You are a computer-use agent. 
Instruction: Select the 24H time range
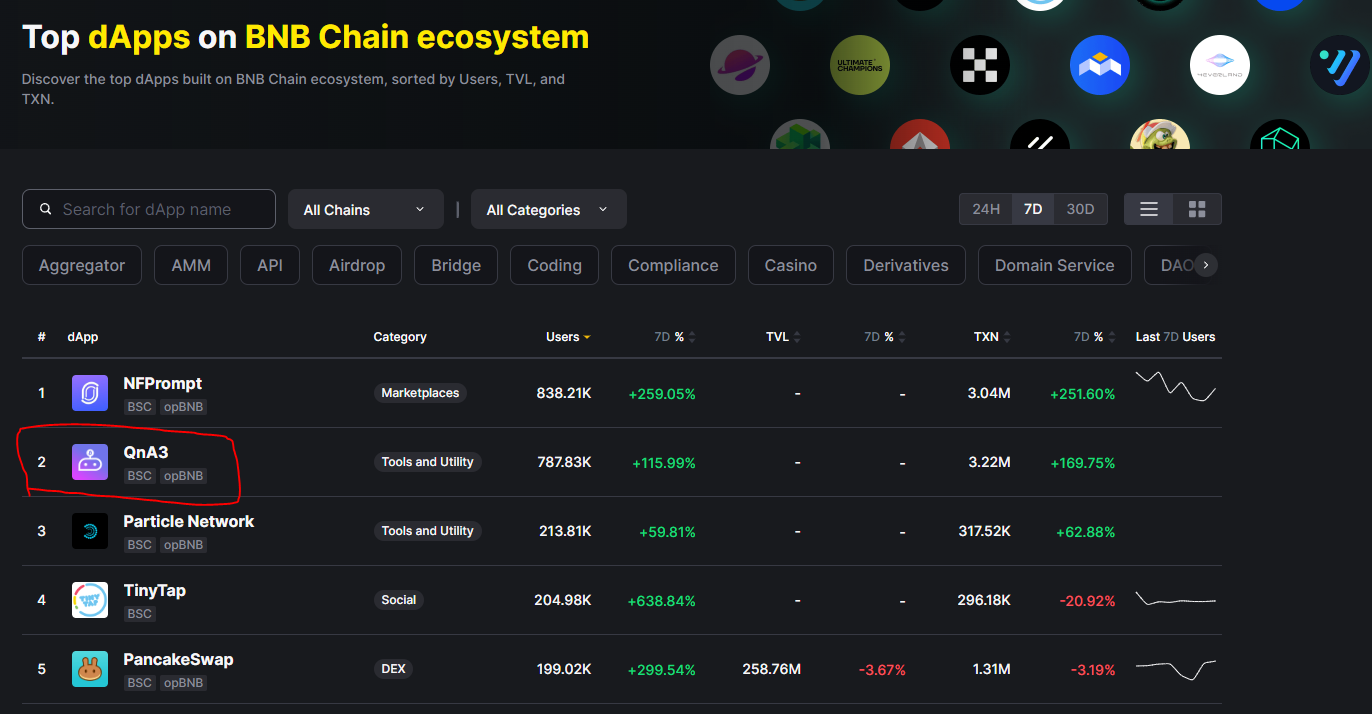coord(985,209)
